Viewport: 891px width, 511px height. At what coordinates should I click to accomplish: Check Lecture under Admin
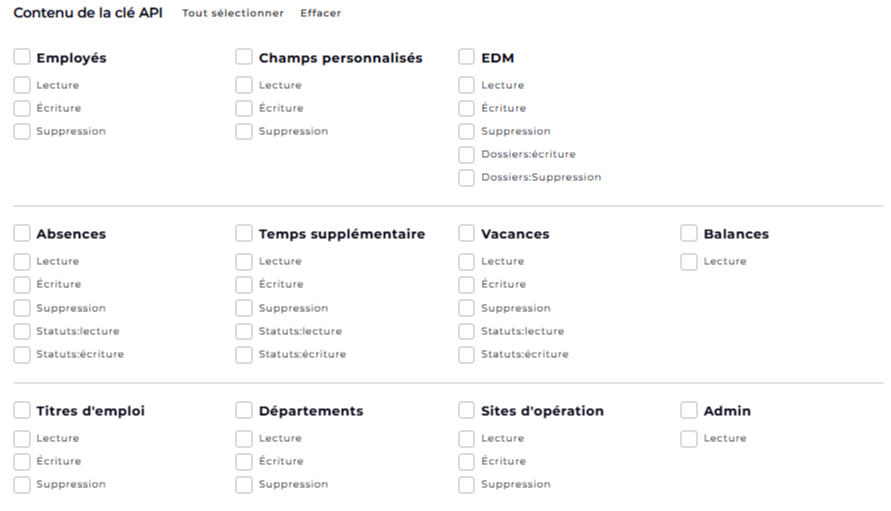(689, 438)
